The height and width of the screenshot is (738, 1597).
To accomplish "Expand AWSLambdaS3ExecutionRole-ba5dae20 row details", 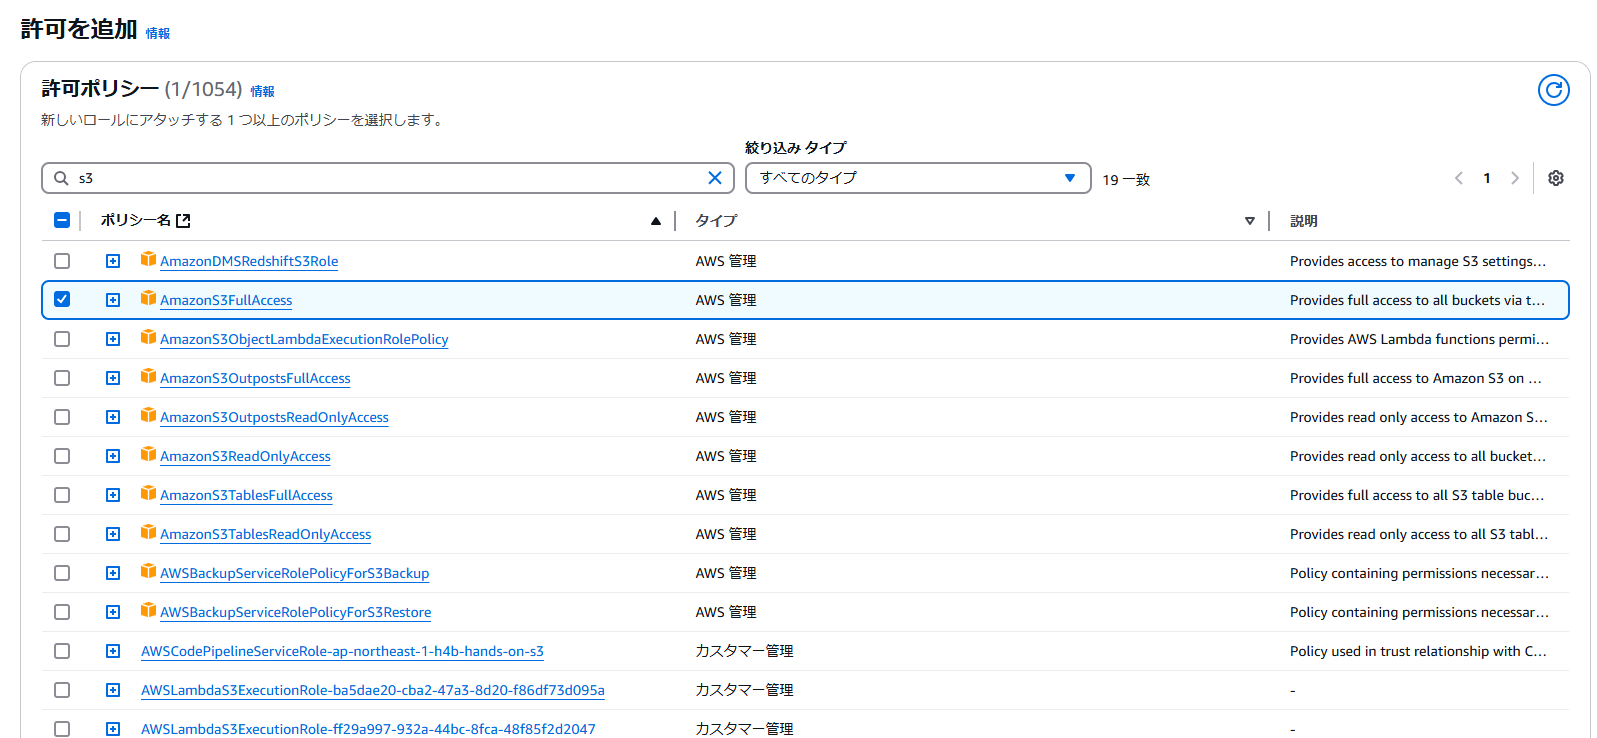I will tap(113, 690).
